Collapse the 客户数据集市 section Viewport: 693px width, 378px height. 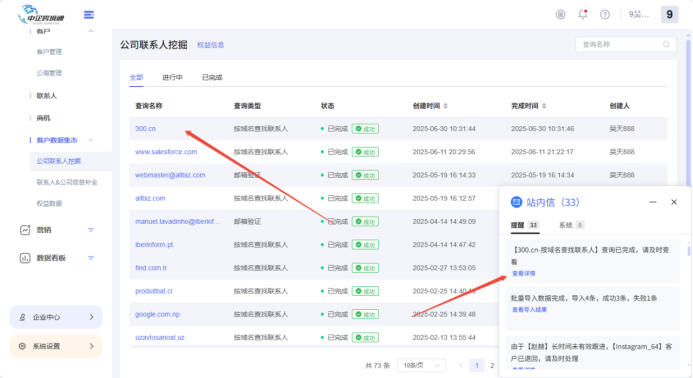[91, 140]
